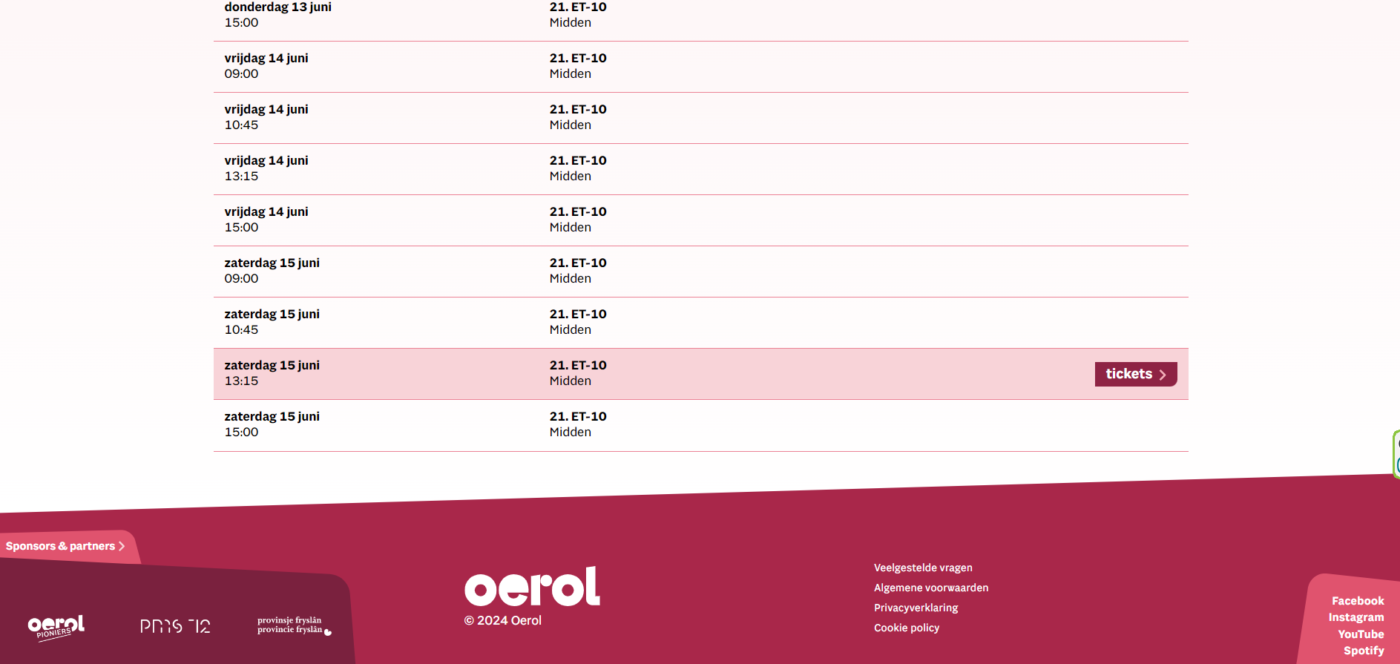Buy tickets for zaterdag 15 juni 13:15
Viewport: 1400px width, 664px height.
[1135, 374]
